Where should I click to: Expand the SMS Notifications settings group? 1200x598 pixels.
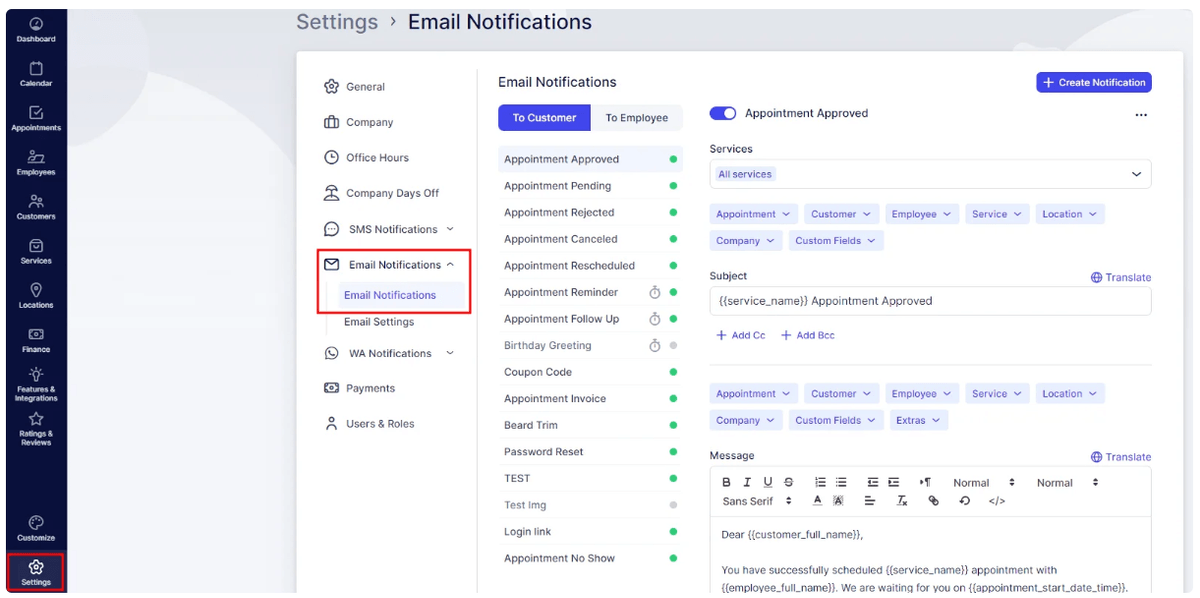(390, 229)
